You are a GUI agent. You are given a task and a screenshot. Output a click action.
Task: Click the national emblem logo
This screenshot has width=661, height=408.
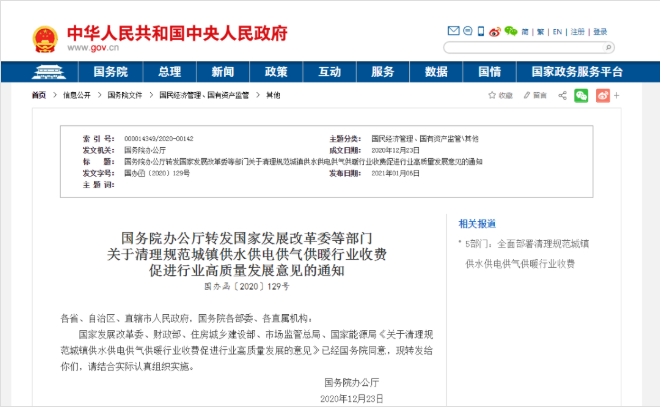(x=42, y=35)
